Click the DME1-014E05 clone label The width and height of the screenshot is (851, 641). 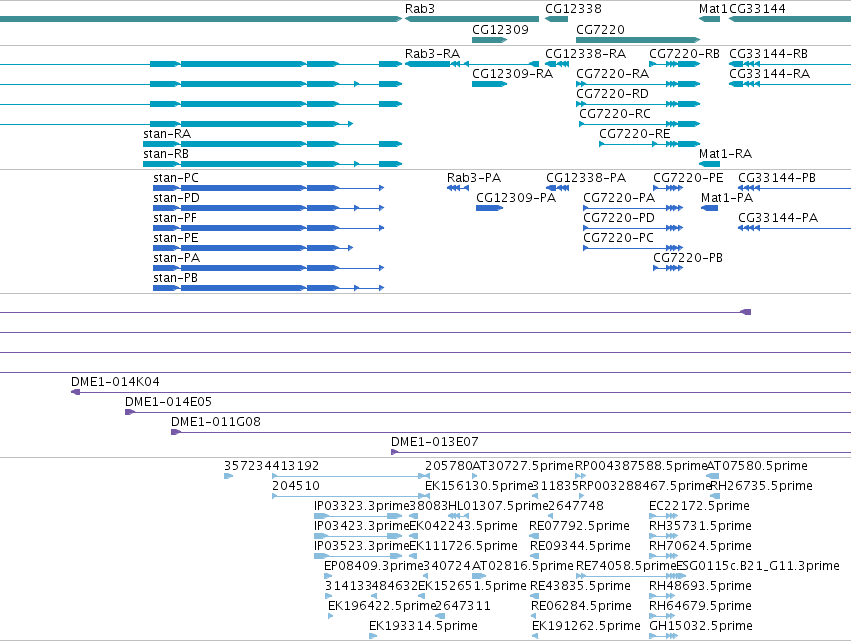click(168, 402)
